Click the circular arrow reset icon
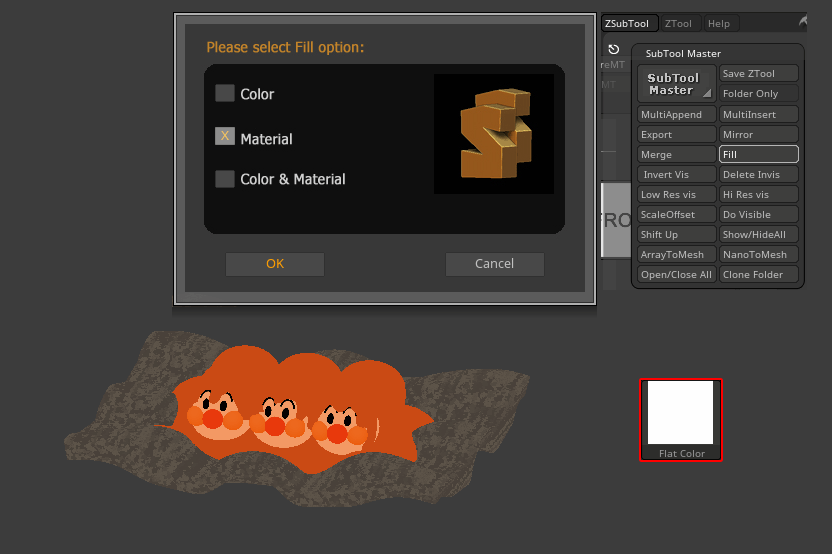 tap(613, 49)
